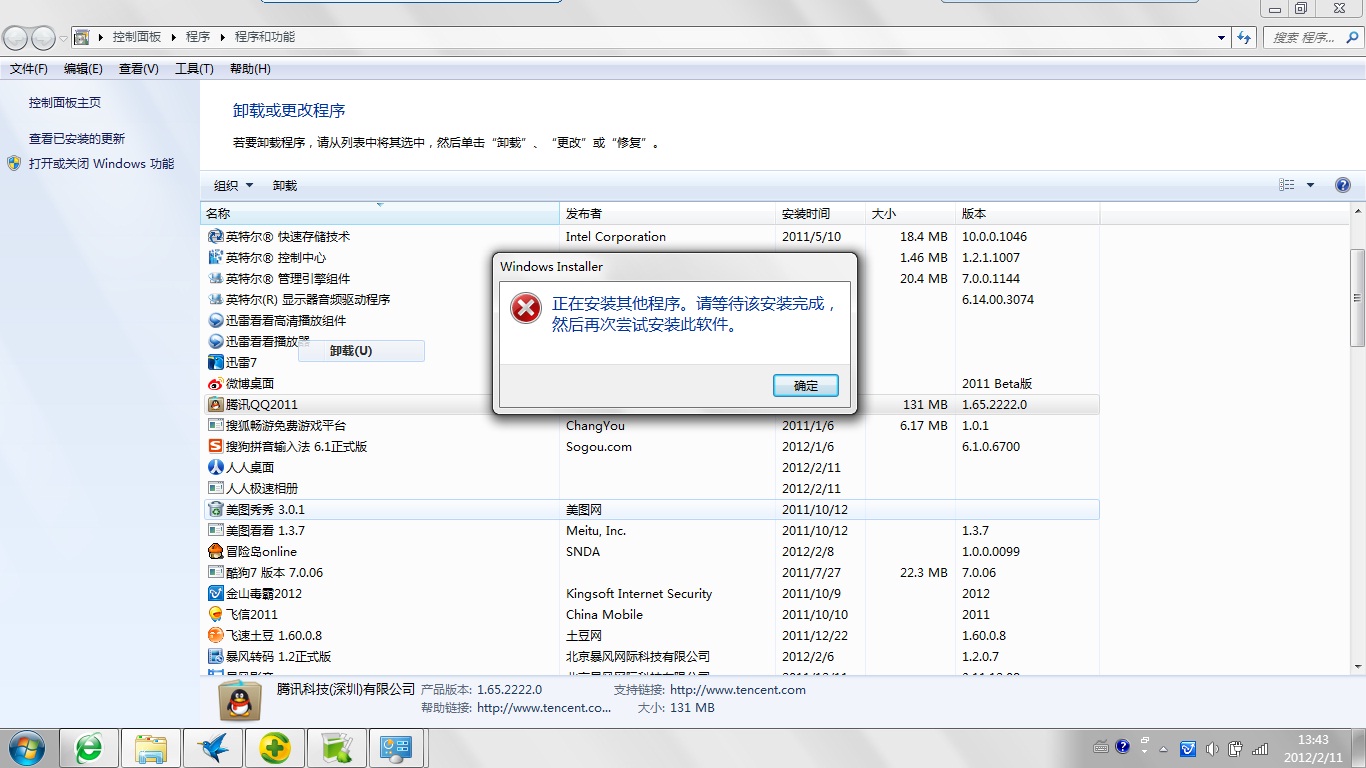The image size is (1366, 768).
Task: Click the forward navigation arrow
Action: (43, 38)
